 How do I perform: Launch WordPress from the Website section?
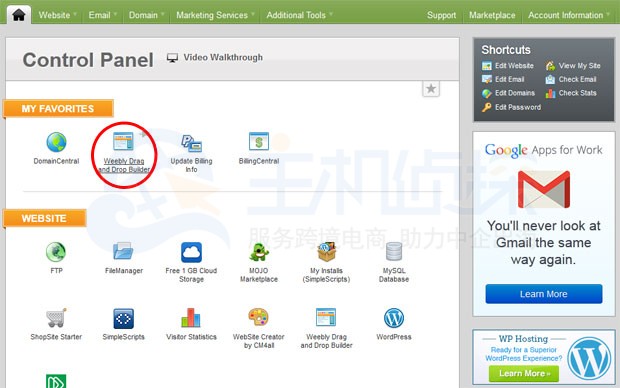(394, 318)
